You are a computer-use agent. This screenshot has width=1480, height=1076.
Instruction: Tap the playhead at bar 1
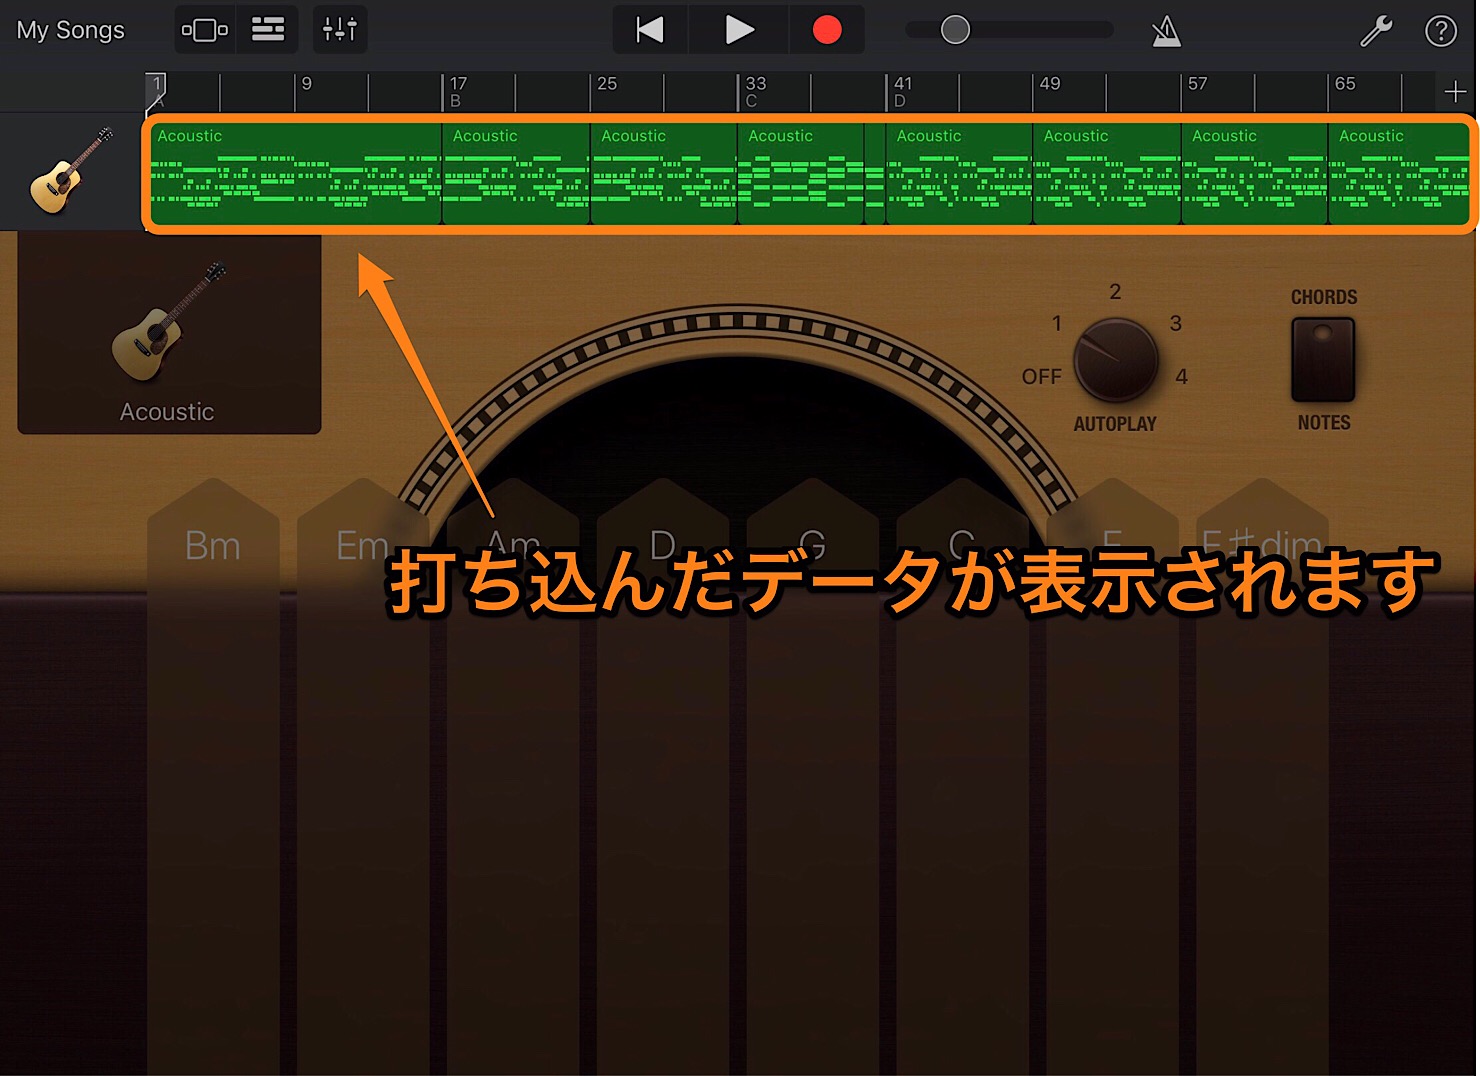(x=155, y=91)
